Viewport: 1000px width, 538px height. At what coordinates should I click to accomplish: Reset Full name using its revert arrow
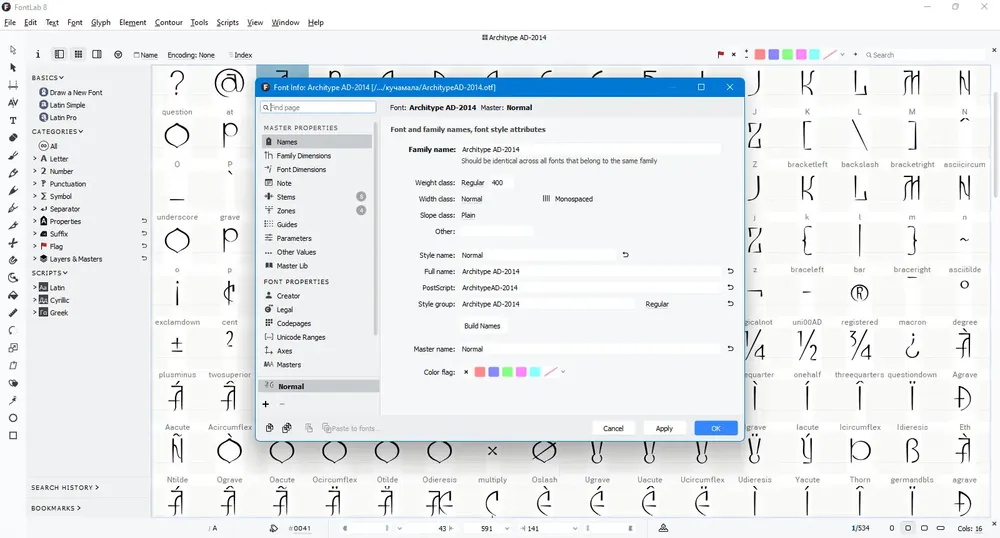[730, 272]
